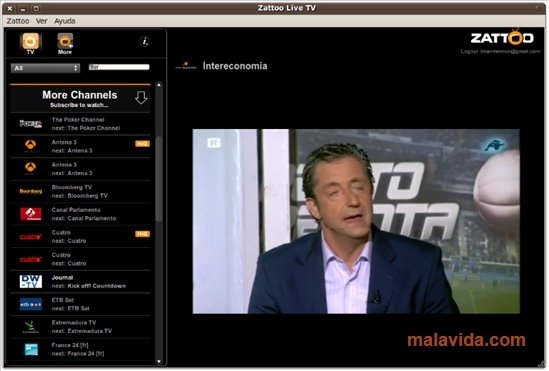Open the Ayuda menu
The height and width of the screenshot is (371, 549).
tap(64, 21)
